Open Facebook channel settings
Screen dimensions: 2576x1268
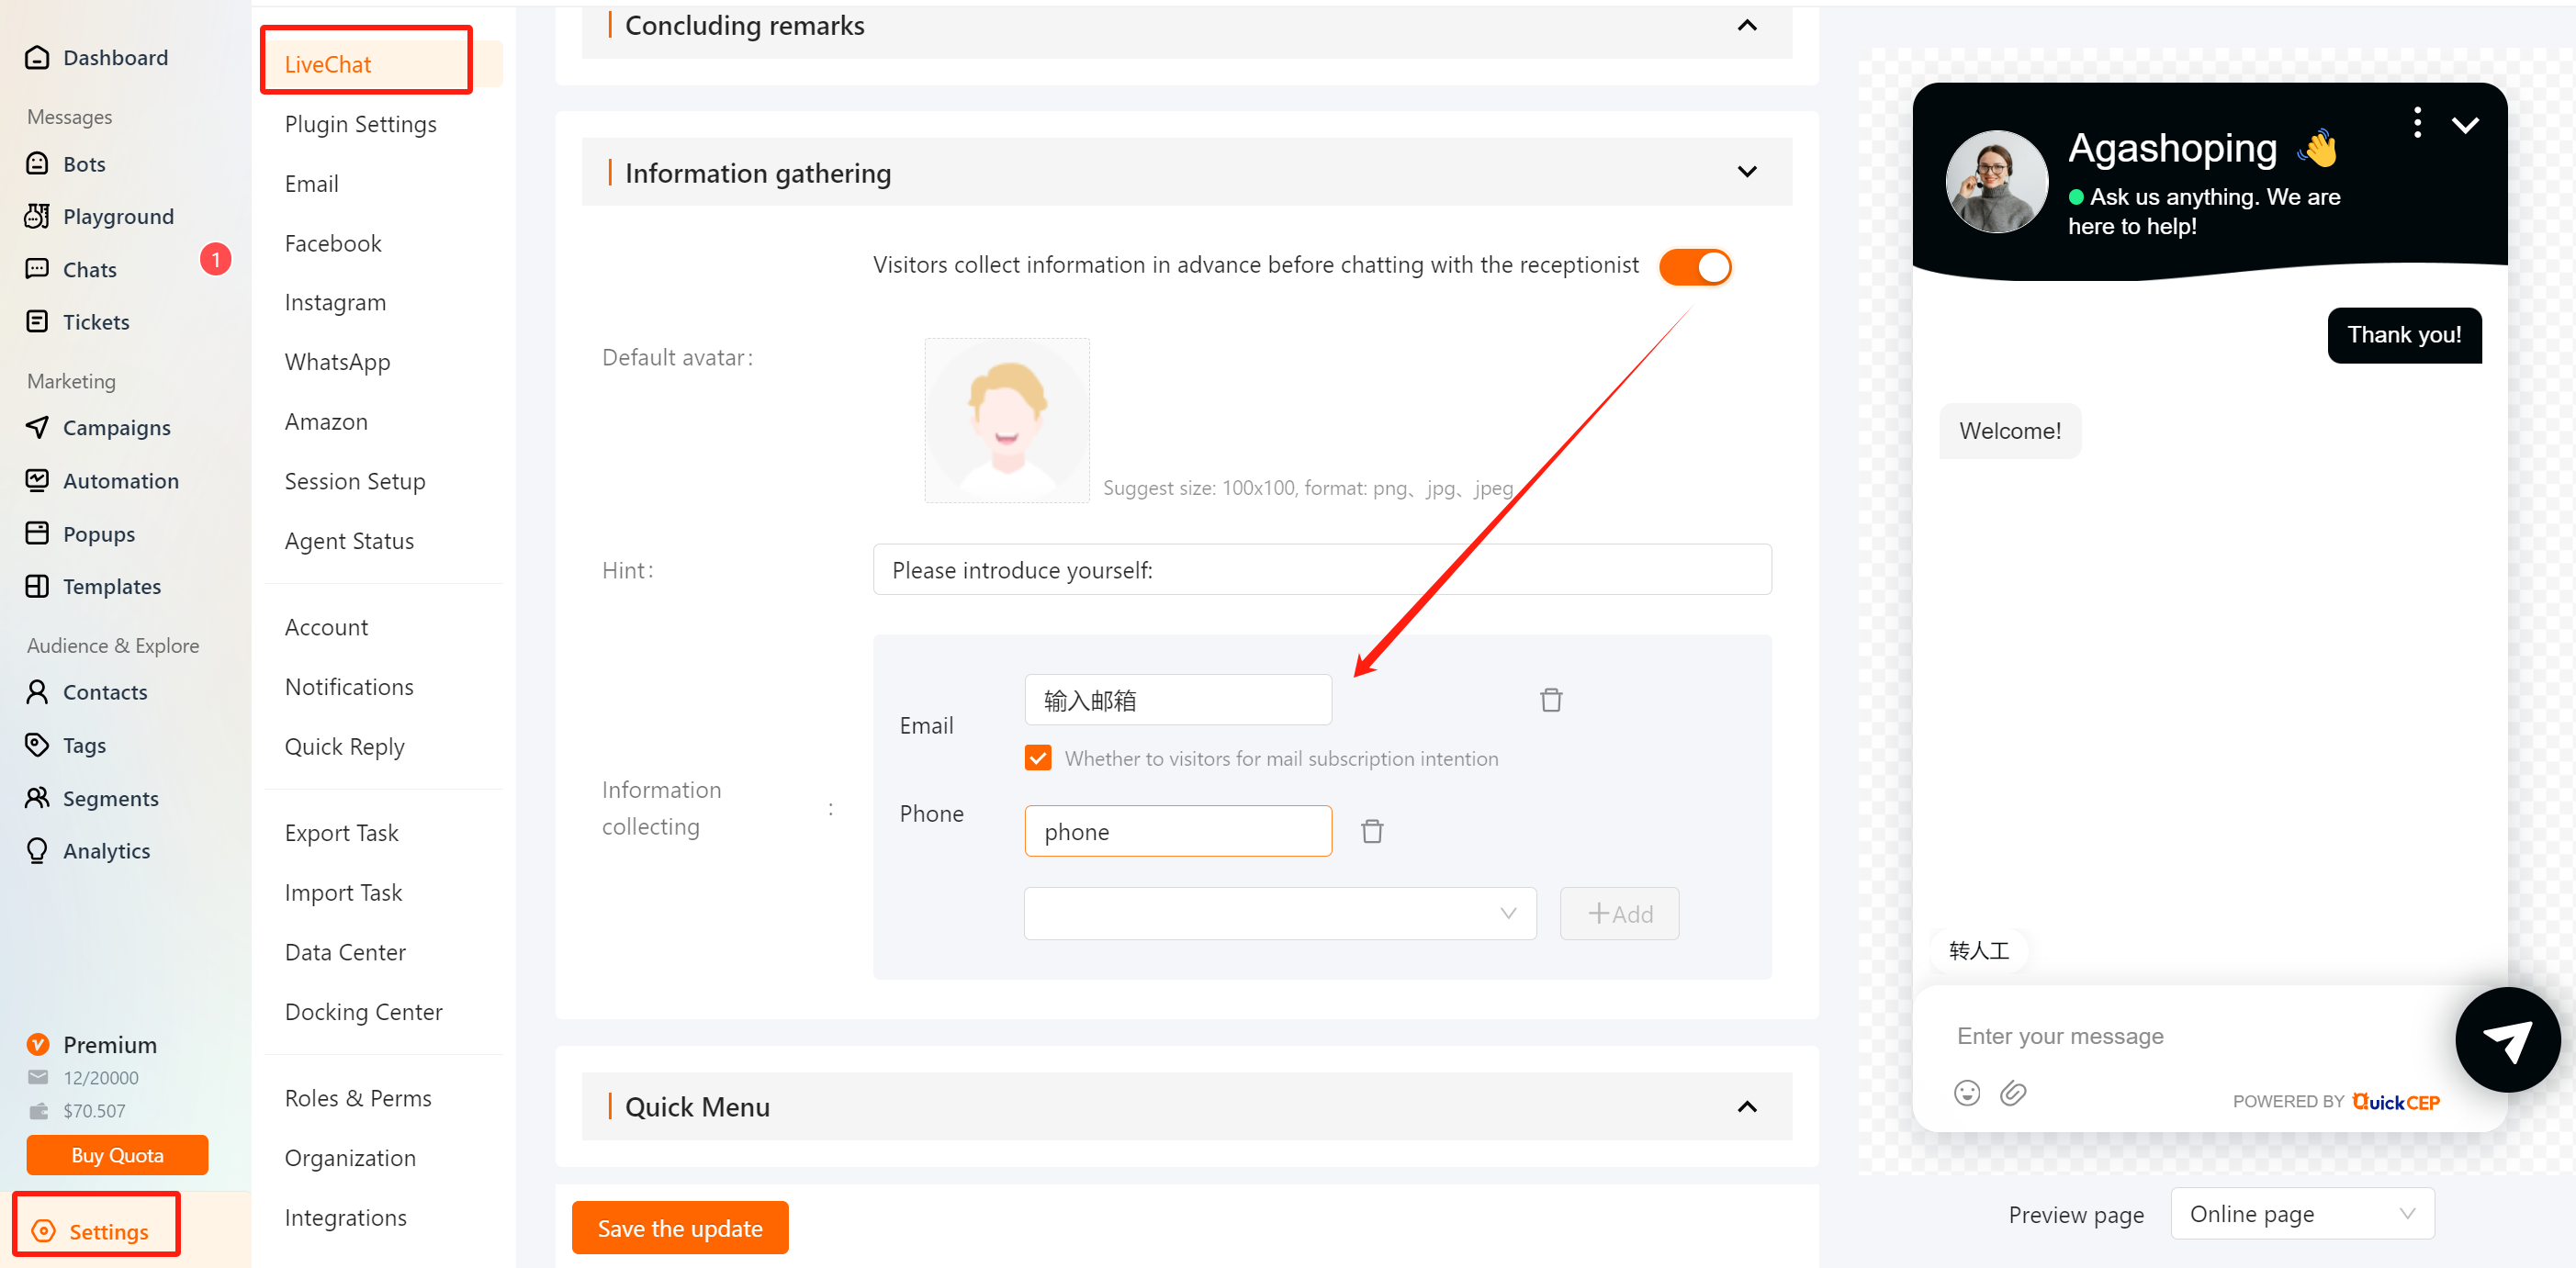tap(333, 243)
